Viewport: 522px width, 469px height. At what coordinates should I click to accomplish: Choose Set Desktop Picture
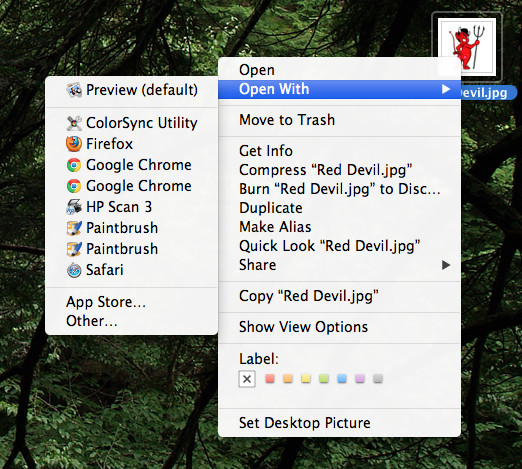coord(339,423)
